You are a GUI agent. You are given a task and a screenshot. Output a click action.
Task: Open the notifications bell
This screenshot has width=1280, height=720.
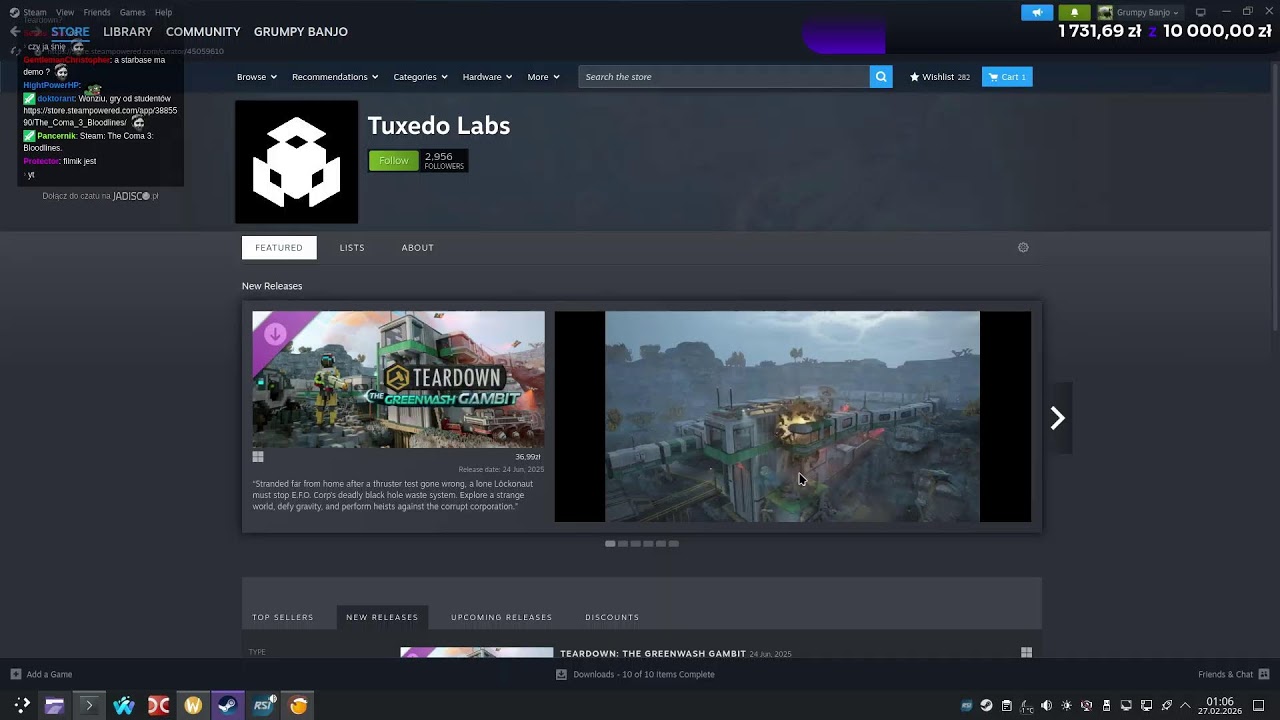[1074, 12]
